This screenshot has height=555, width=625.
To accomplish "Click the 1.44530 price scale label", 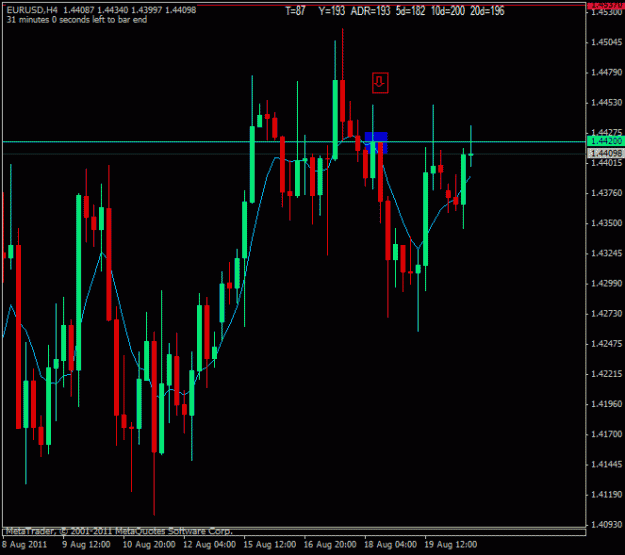I will pos(606,103).
